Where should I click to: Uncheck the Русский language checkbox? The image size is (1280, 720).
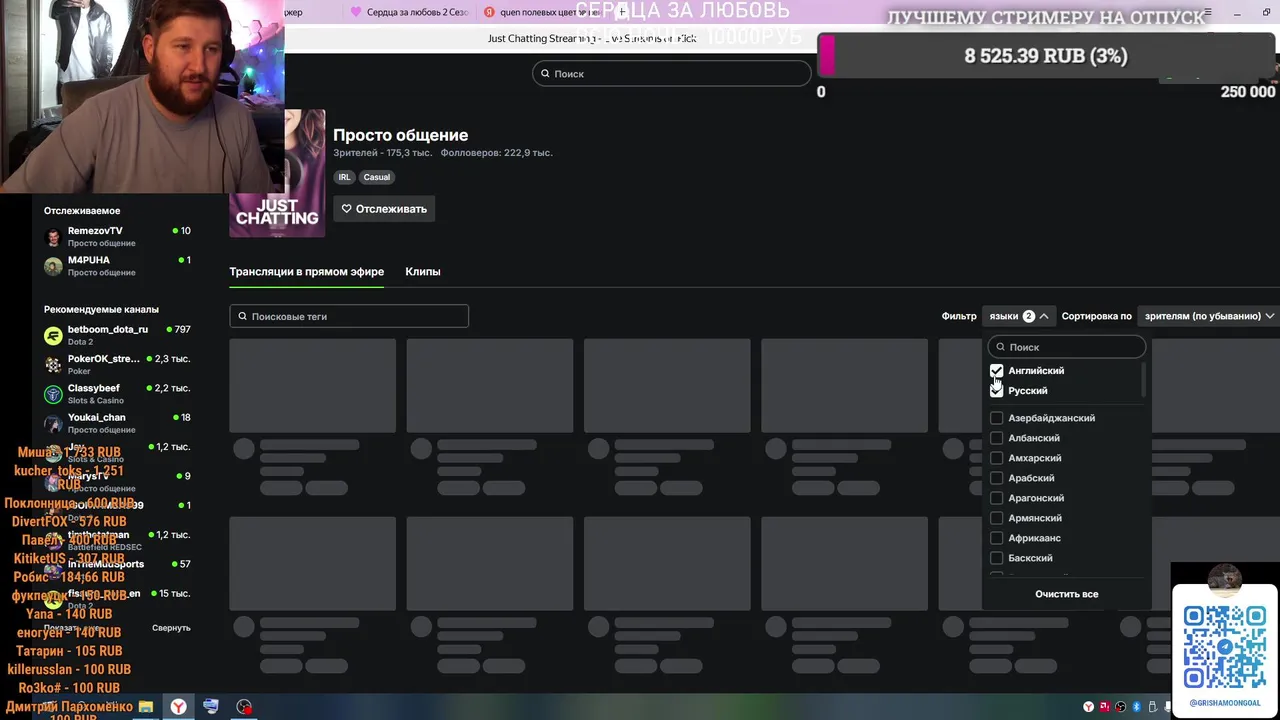(996, 391)
